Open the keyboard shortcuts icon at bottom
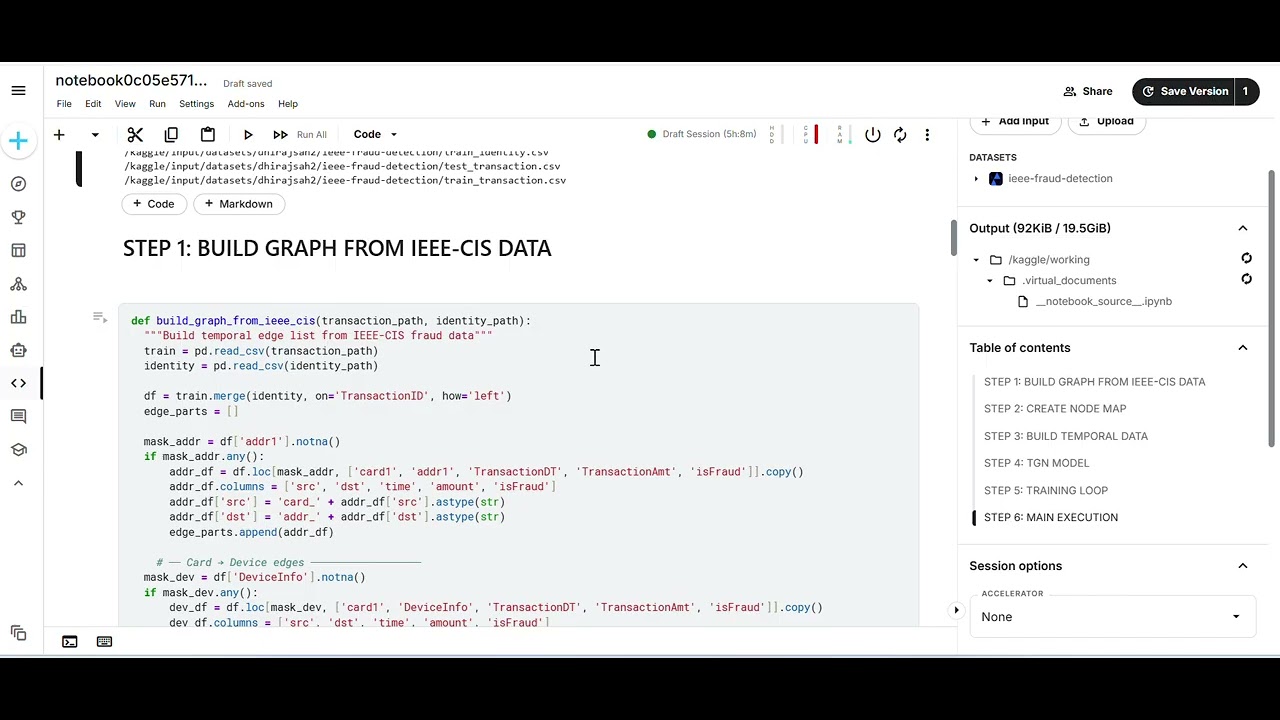 (x=104, y=642)
